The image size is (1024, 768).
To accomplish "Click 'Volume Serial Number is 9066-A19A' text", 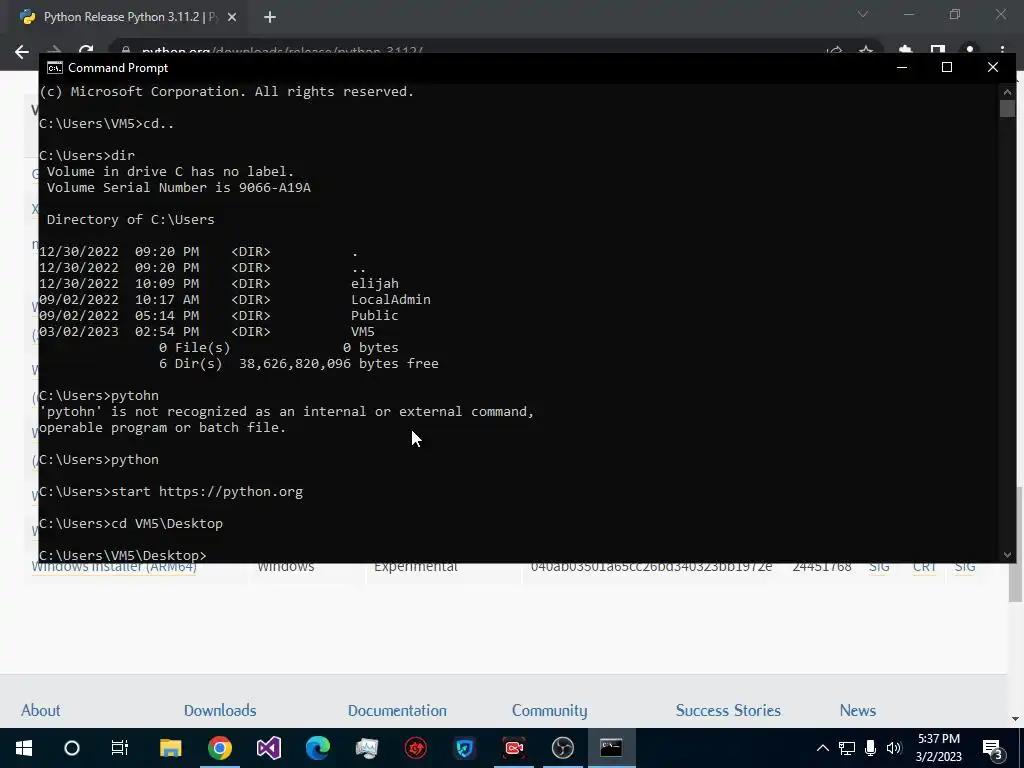I will (179, 188).
